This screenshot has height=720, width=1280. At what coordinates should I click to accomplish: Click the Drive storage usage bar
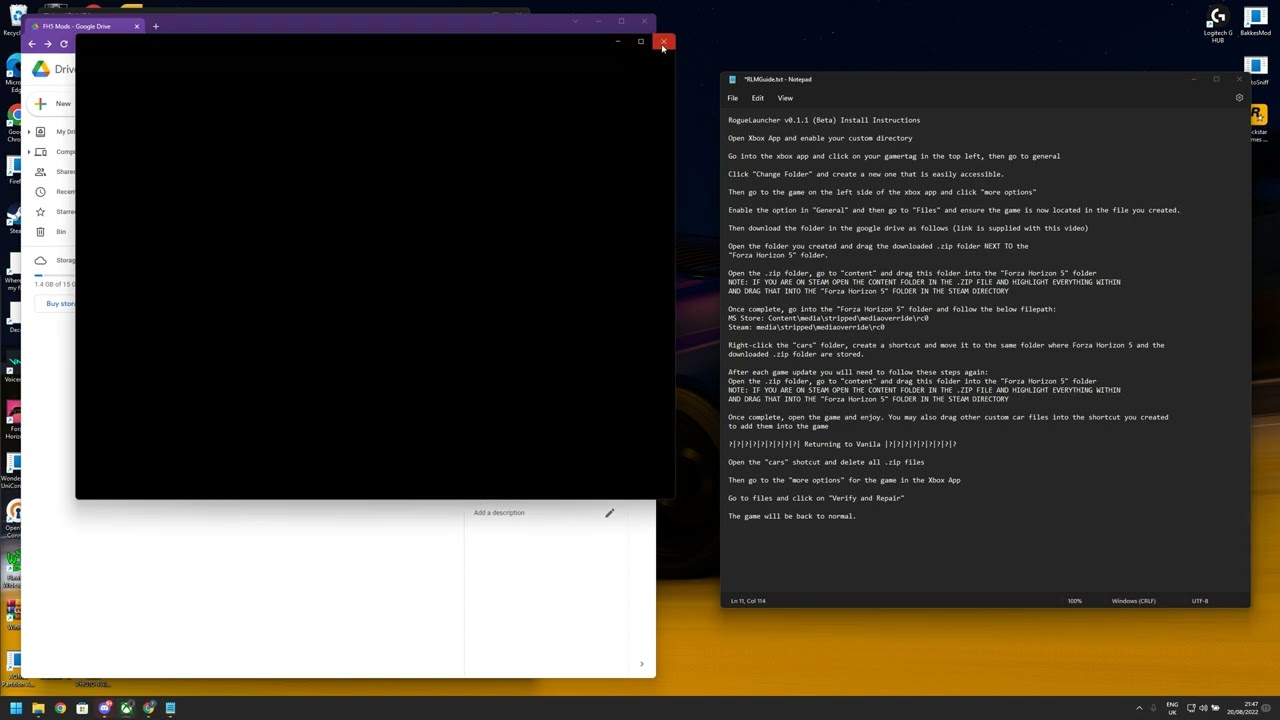tap(55, 275)
